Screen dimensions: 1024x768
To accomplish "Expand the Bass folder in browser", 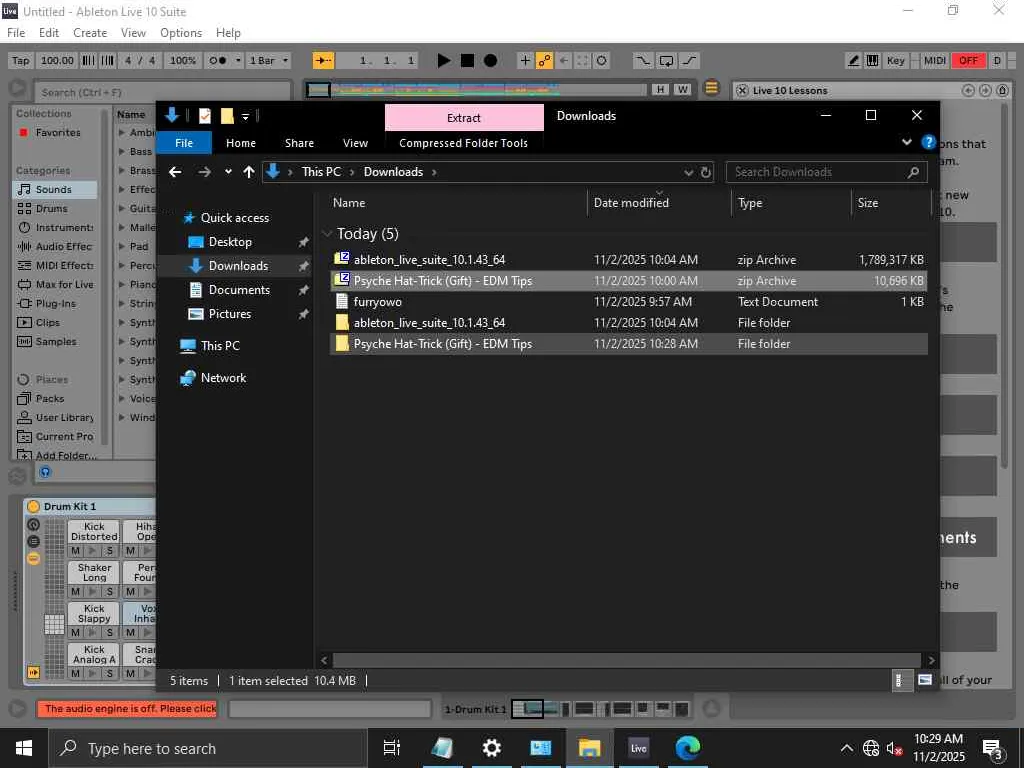I will (122, 152).
